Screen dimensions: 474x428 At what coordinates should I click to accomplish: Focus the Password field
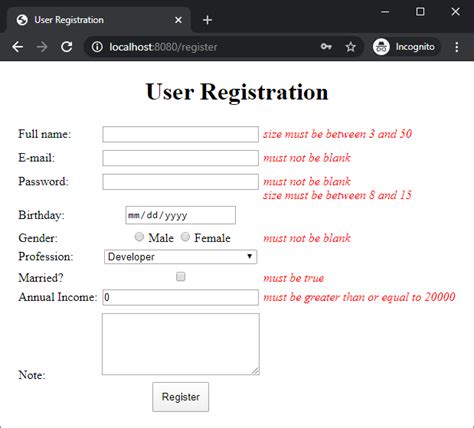click(x=180, y=182)
